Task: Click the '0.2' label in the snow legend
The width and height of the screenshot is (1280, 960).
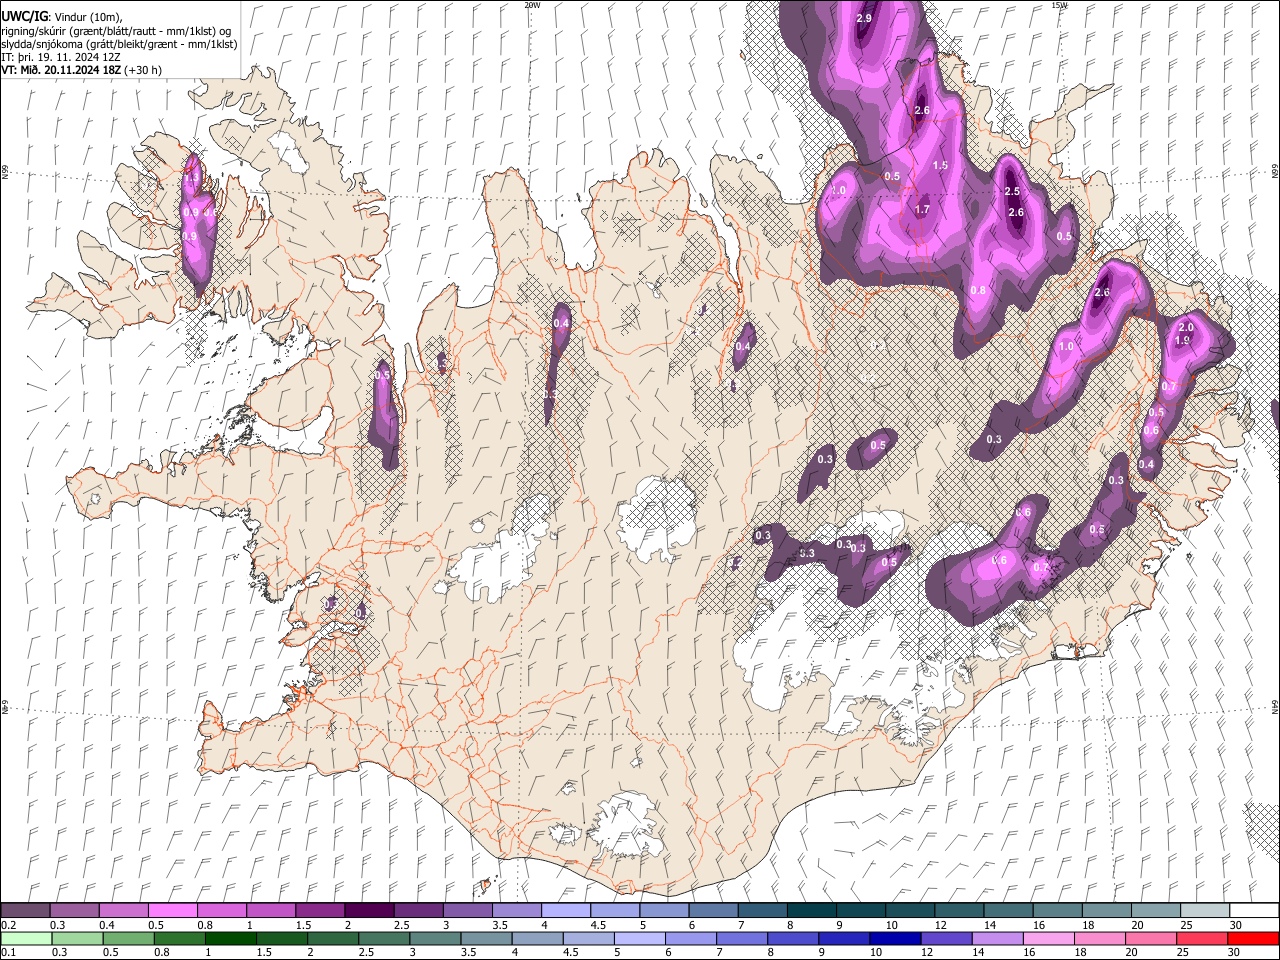Action: pos(8,925)
